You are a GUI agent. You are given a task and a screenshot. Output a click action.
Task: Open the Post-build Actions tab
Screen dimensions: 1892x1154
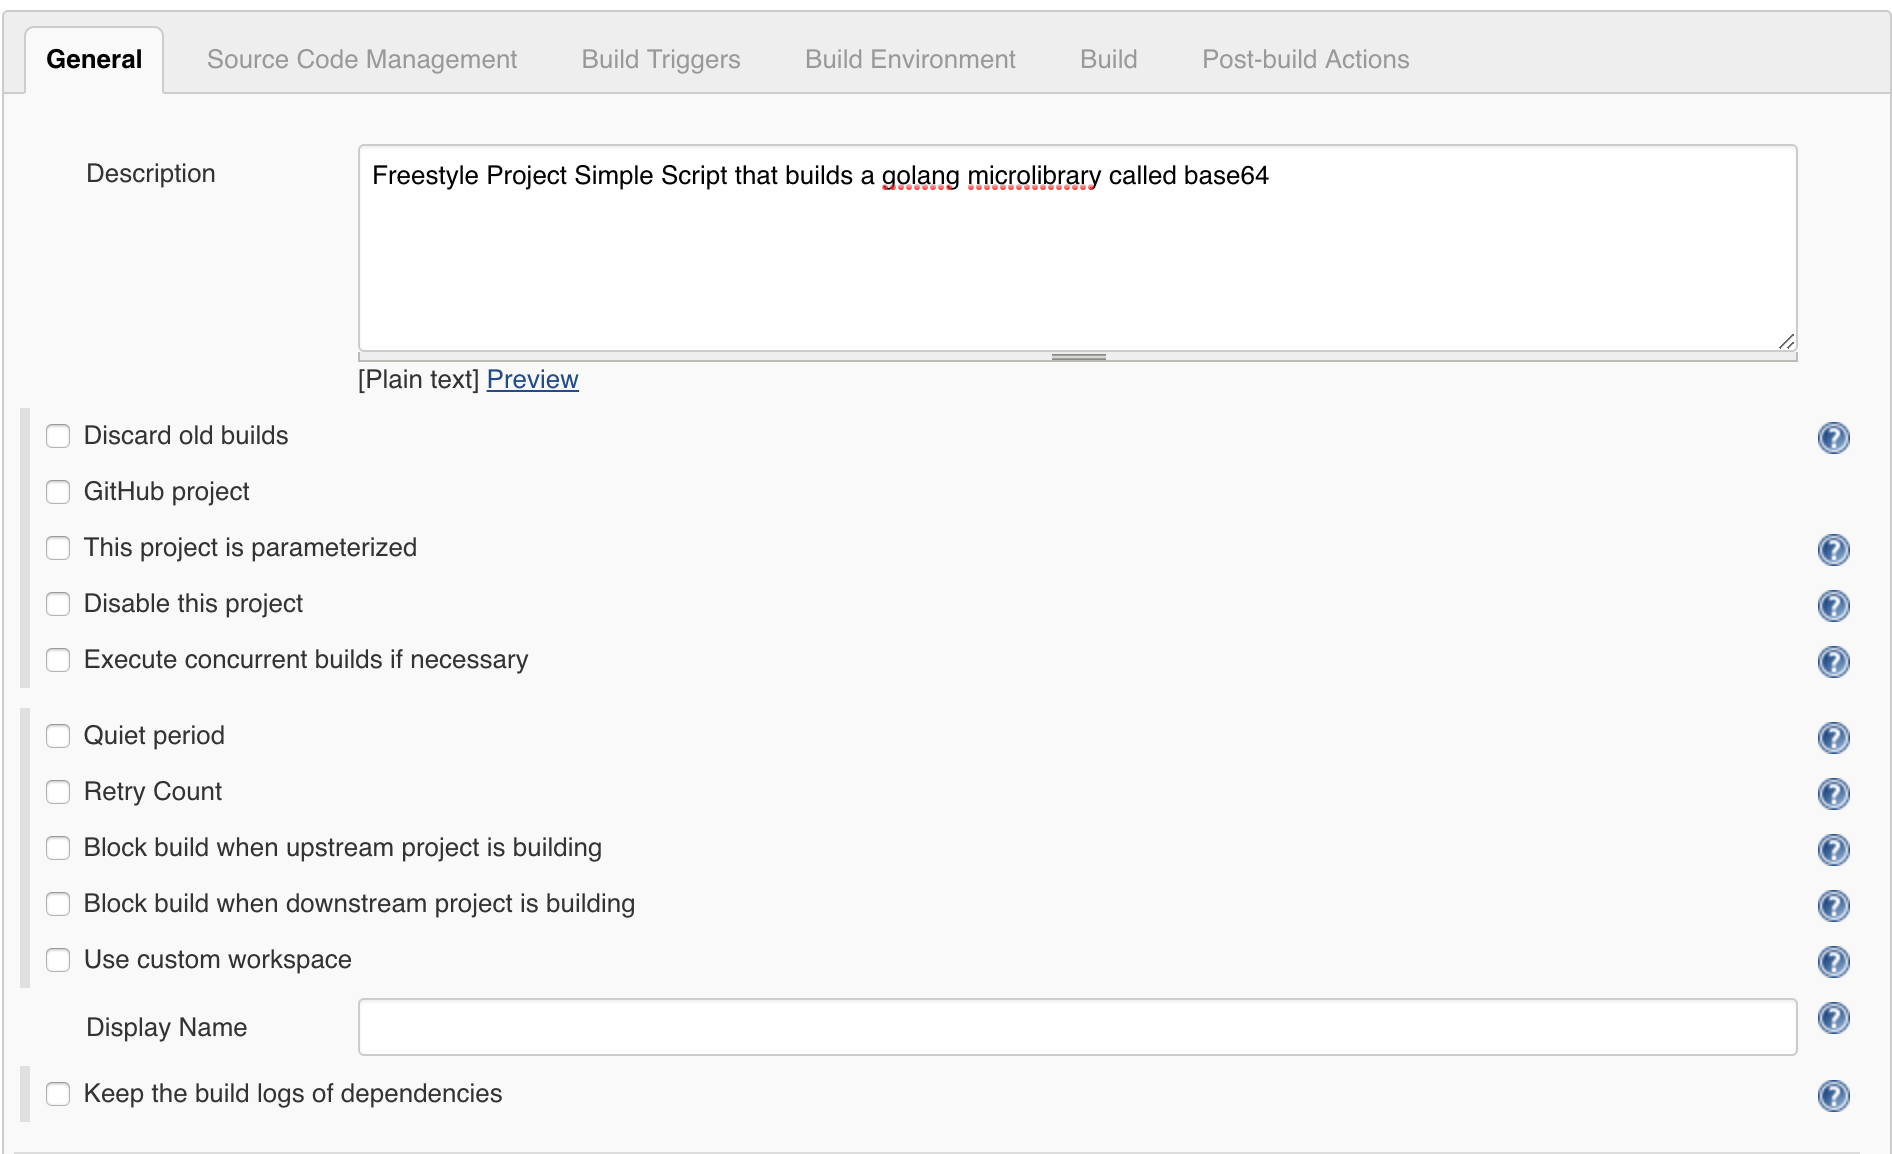pyautogui.click(x=1305, y=60)
